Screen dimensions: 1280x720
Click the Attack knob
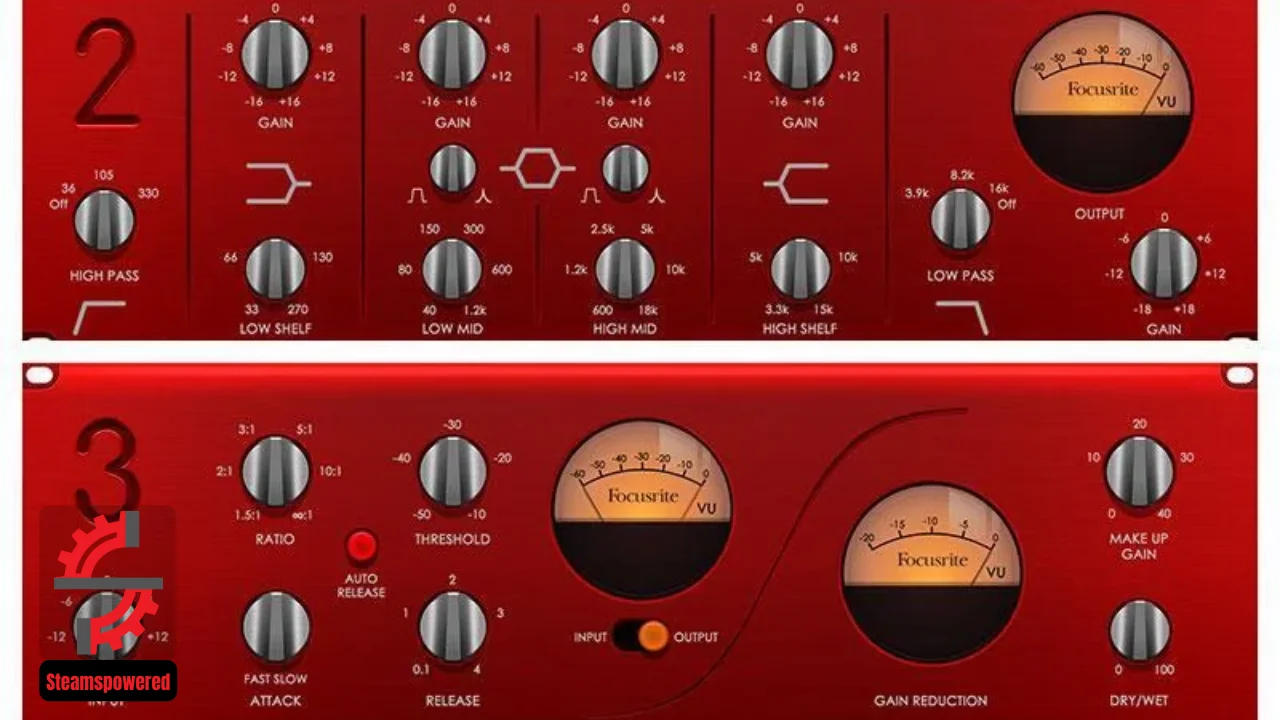coord(276,627)
